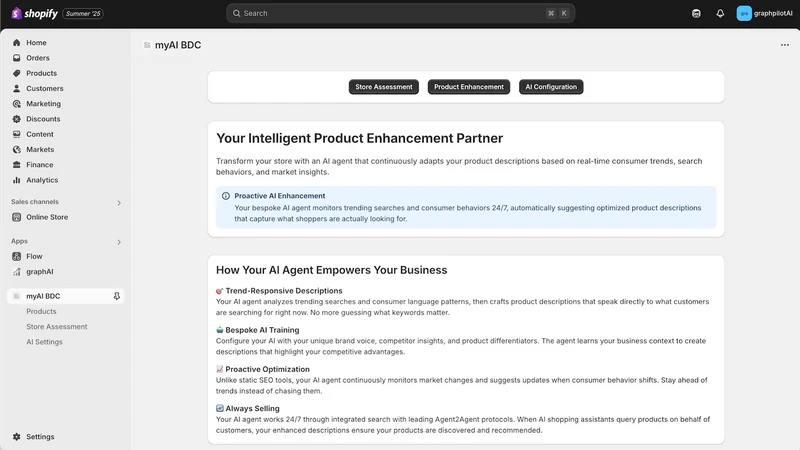Click myAI BDC icon in sidebar

point(16,296)
